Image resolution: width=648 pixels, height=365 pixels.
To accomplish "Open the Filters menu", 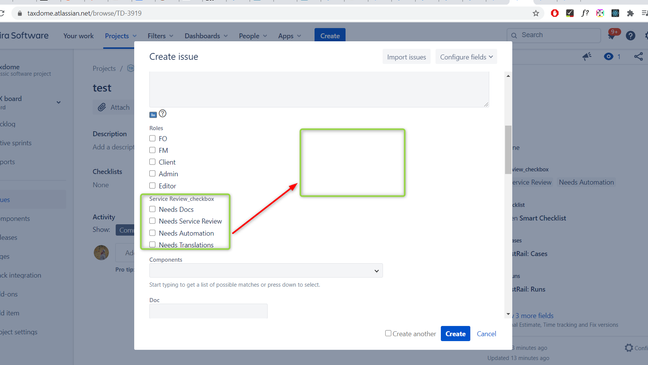I will pos(160,36).
